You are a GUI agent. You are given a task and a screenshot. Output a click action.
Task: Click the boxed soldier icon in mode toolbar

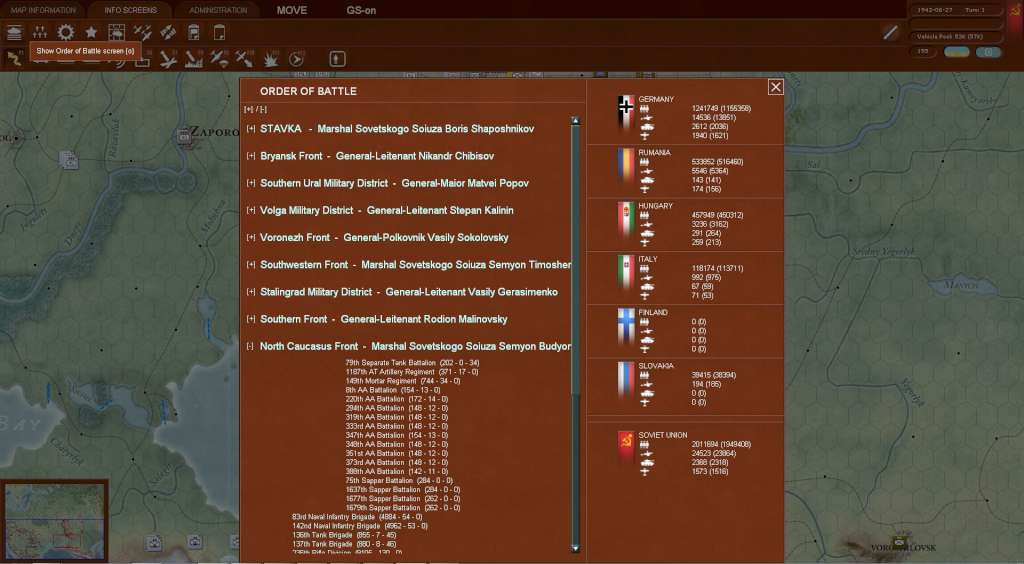(337, 59)
